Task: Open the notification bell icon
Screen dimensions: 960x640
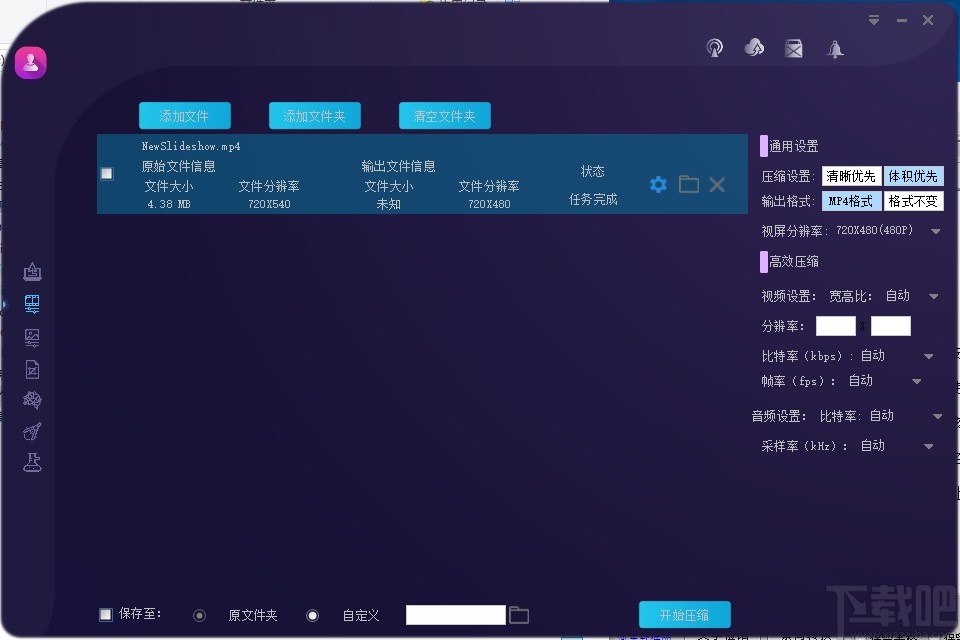Action: tap(835, 48)
